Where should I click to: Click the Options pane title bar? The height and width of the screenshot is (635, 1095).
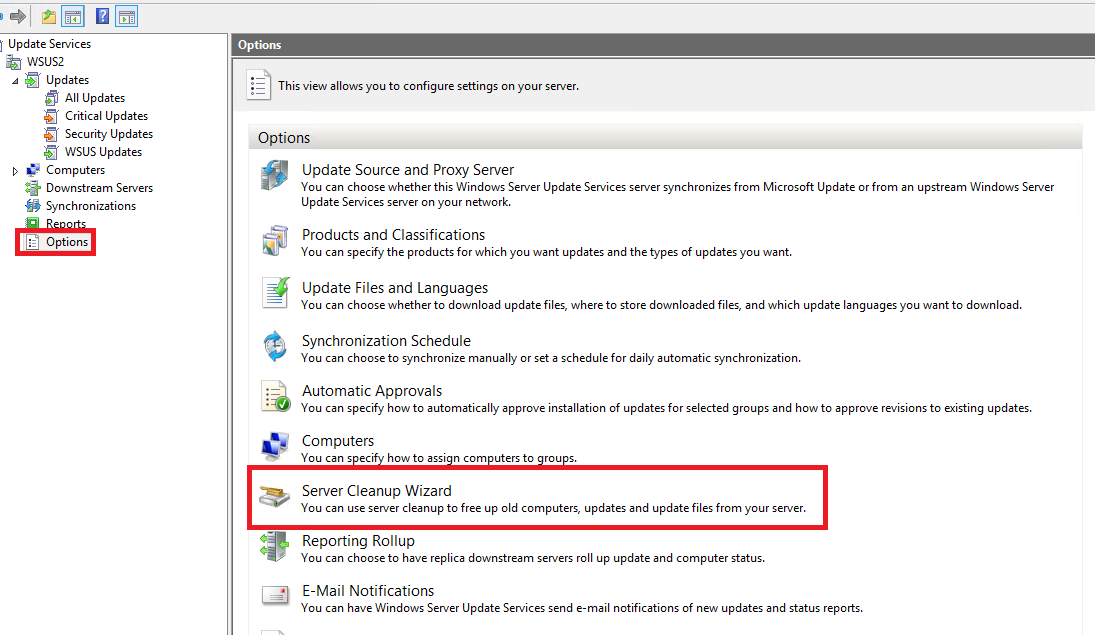pyautogui.click(x=663, y=45)
